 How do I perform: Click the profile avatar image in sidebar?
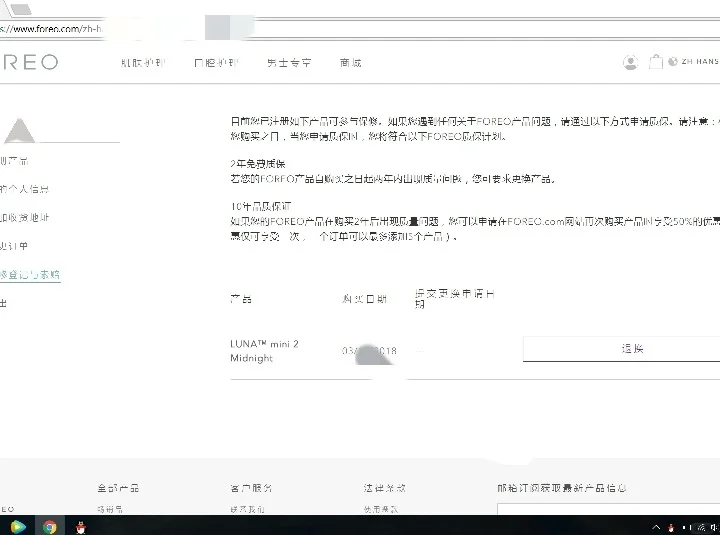click(x=19, y=130)
